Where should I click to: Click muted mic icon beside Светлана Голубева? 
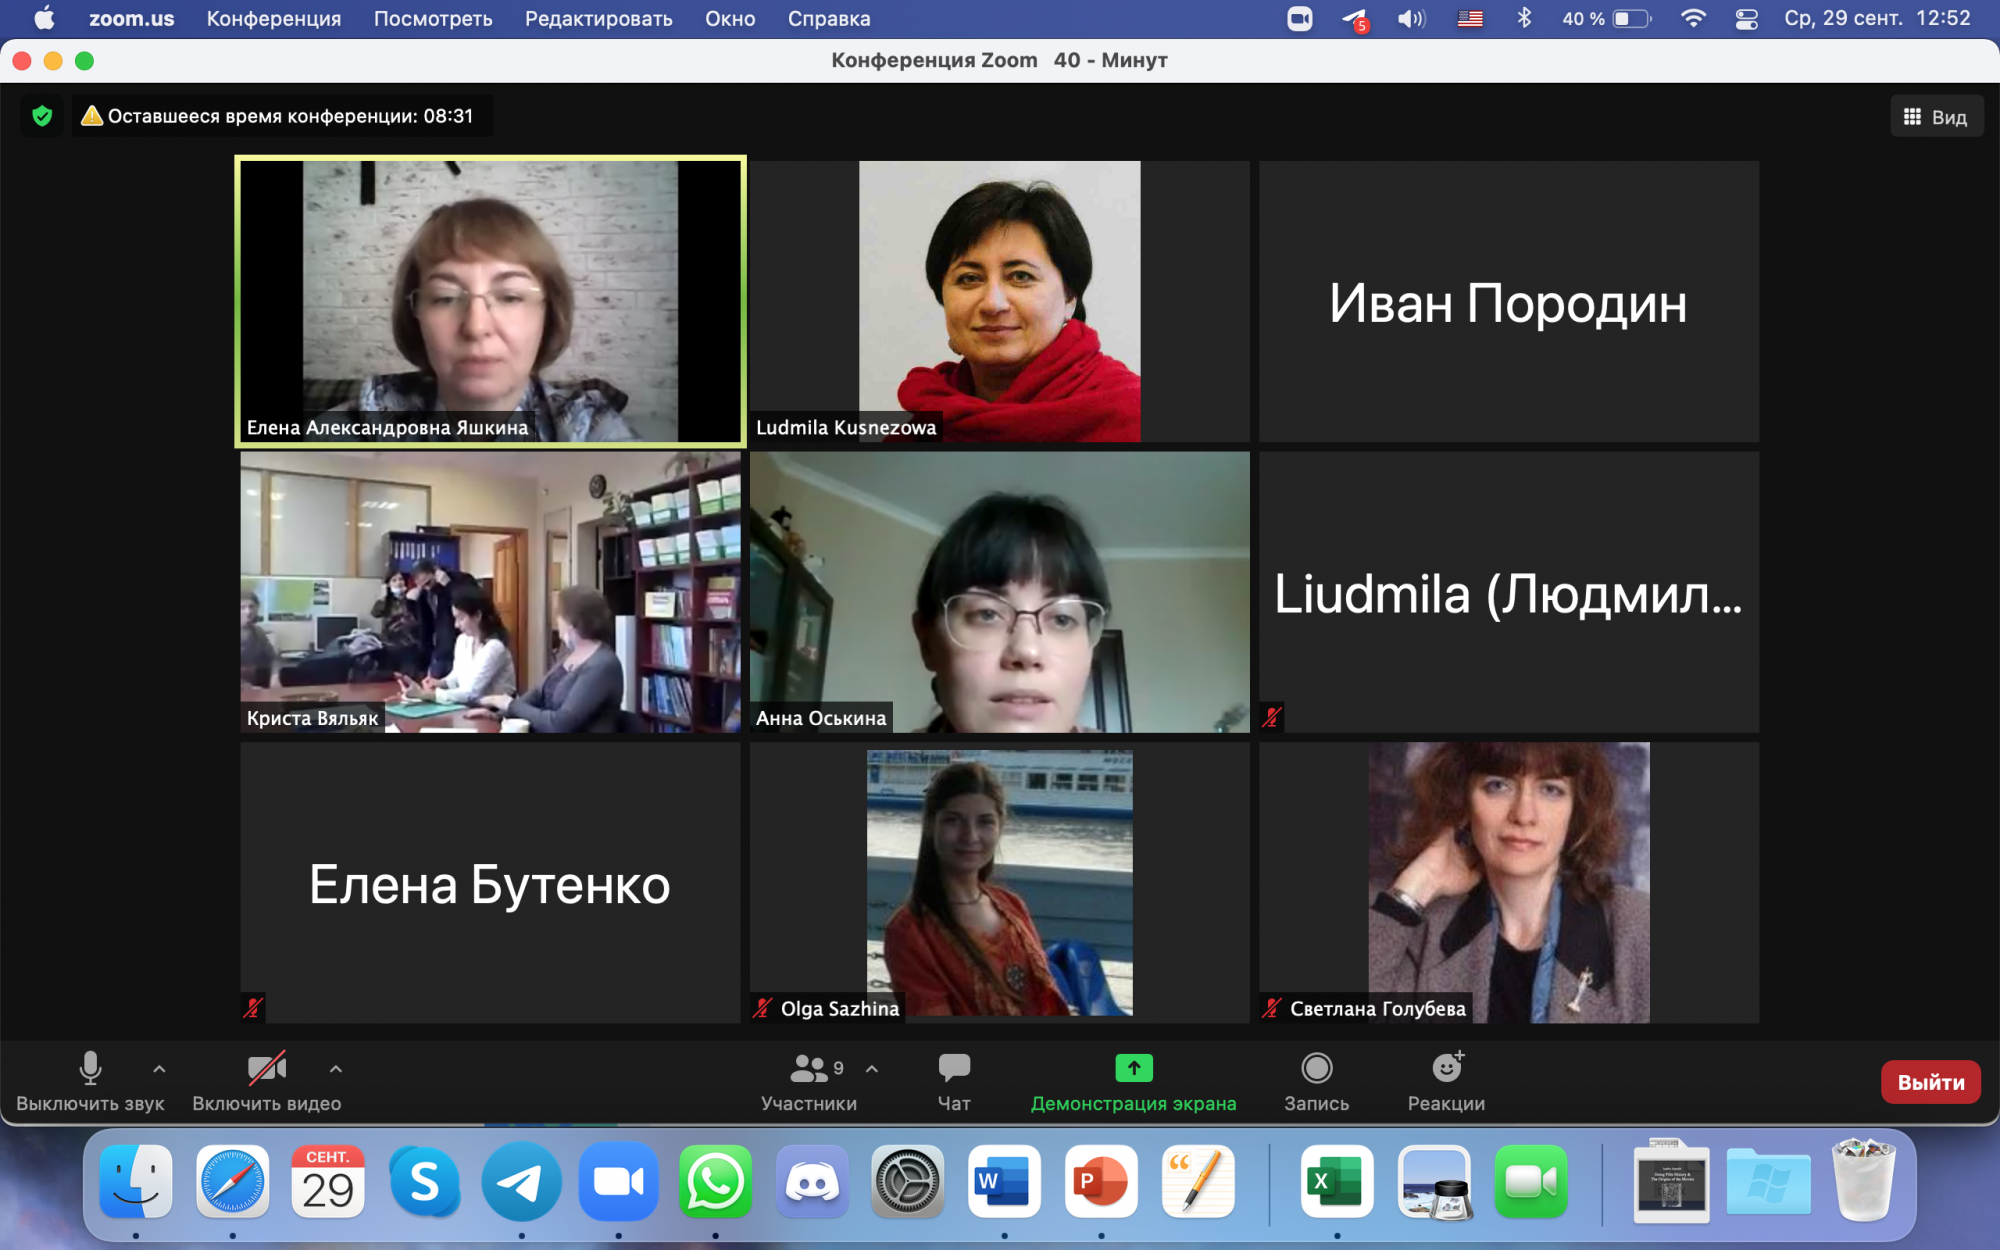1272,1008
